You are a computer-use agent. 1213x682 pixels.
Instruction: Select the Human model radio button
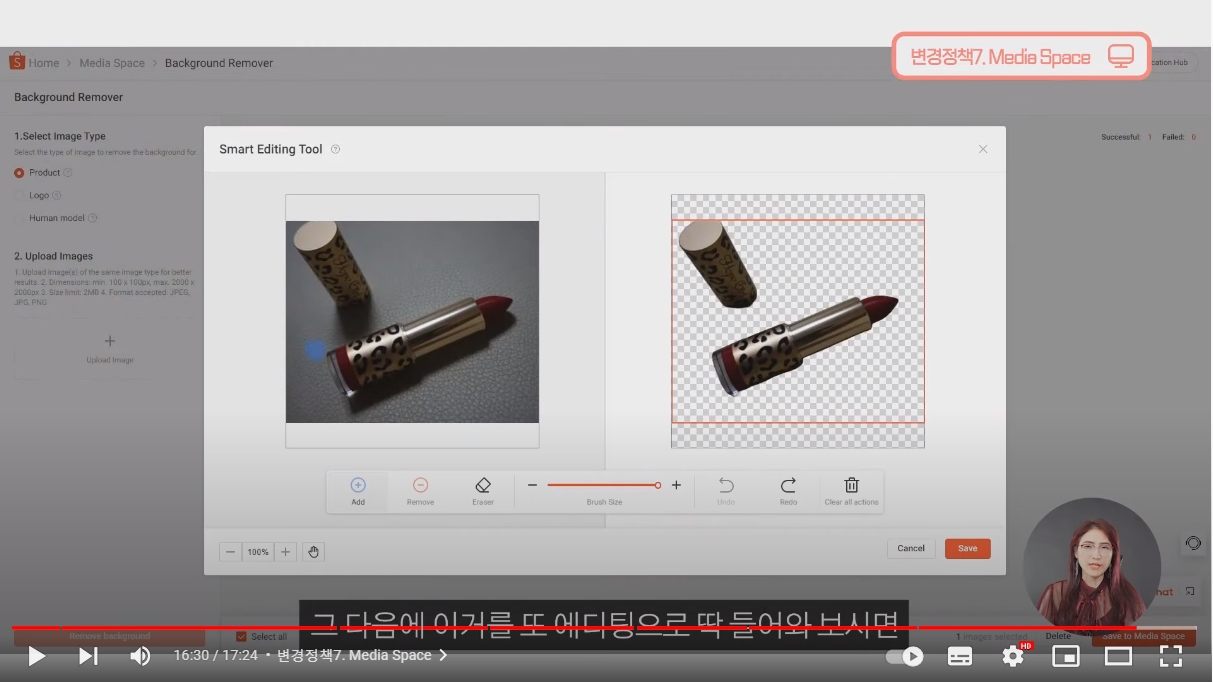coord(19,218)
